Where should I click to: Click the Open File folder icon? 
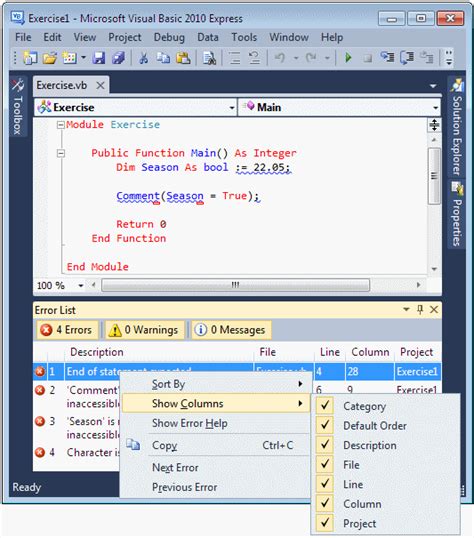click(50, 58)
